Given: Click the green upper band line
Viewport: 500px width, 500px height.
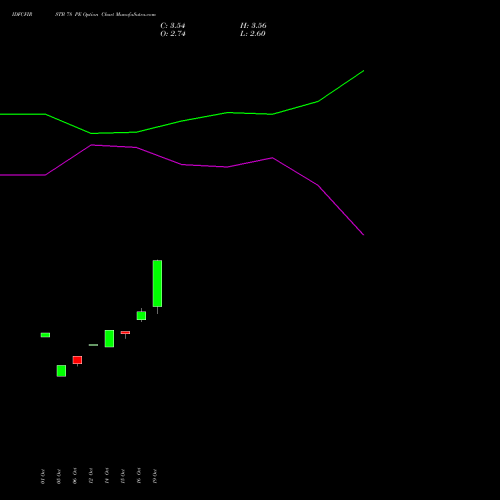Looking at the screenshot, I should coord(182,121).
